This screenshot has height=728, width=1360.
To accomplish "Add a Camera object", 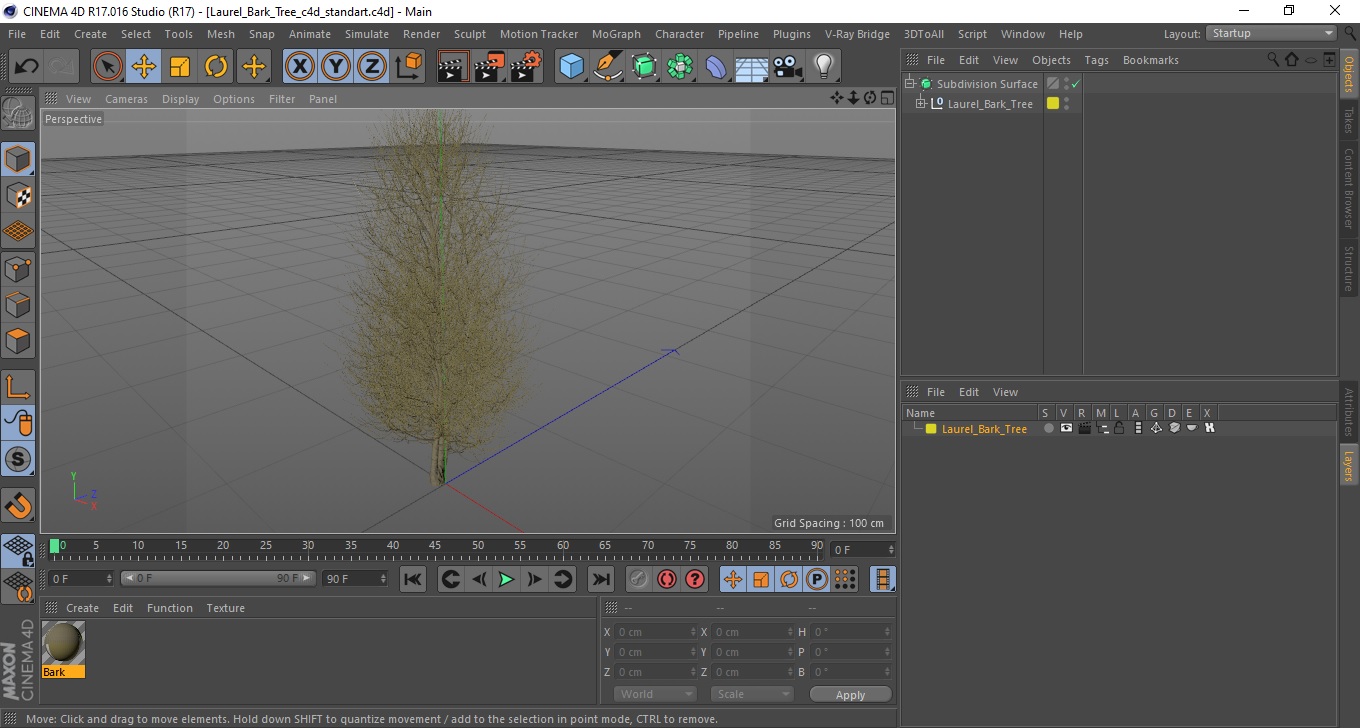I will click(788, 67).
